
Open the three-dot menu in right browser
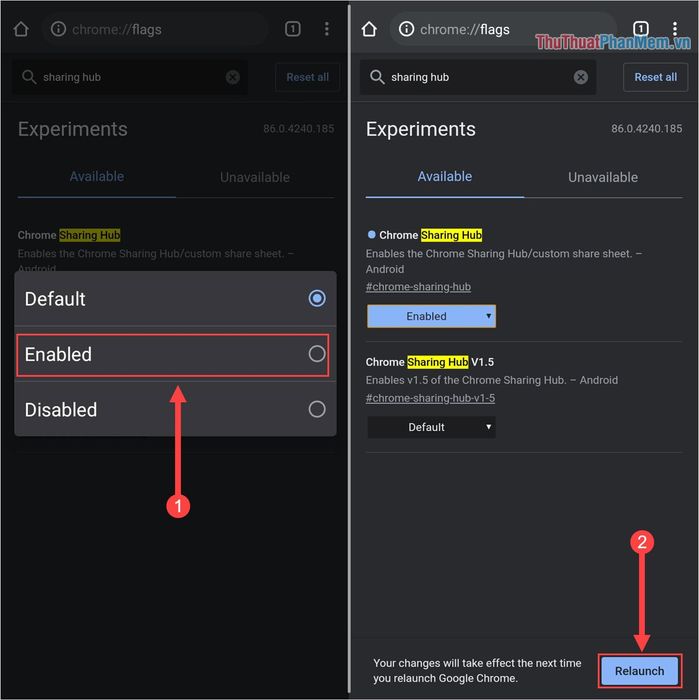click(x=675, y=29)
